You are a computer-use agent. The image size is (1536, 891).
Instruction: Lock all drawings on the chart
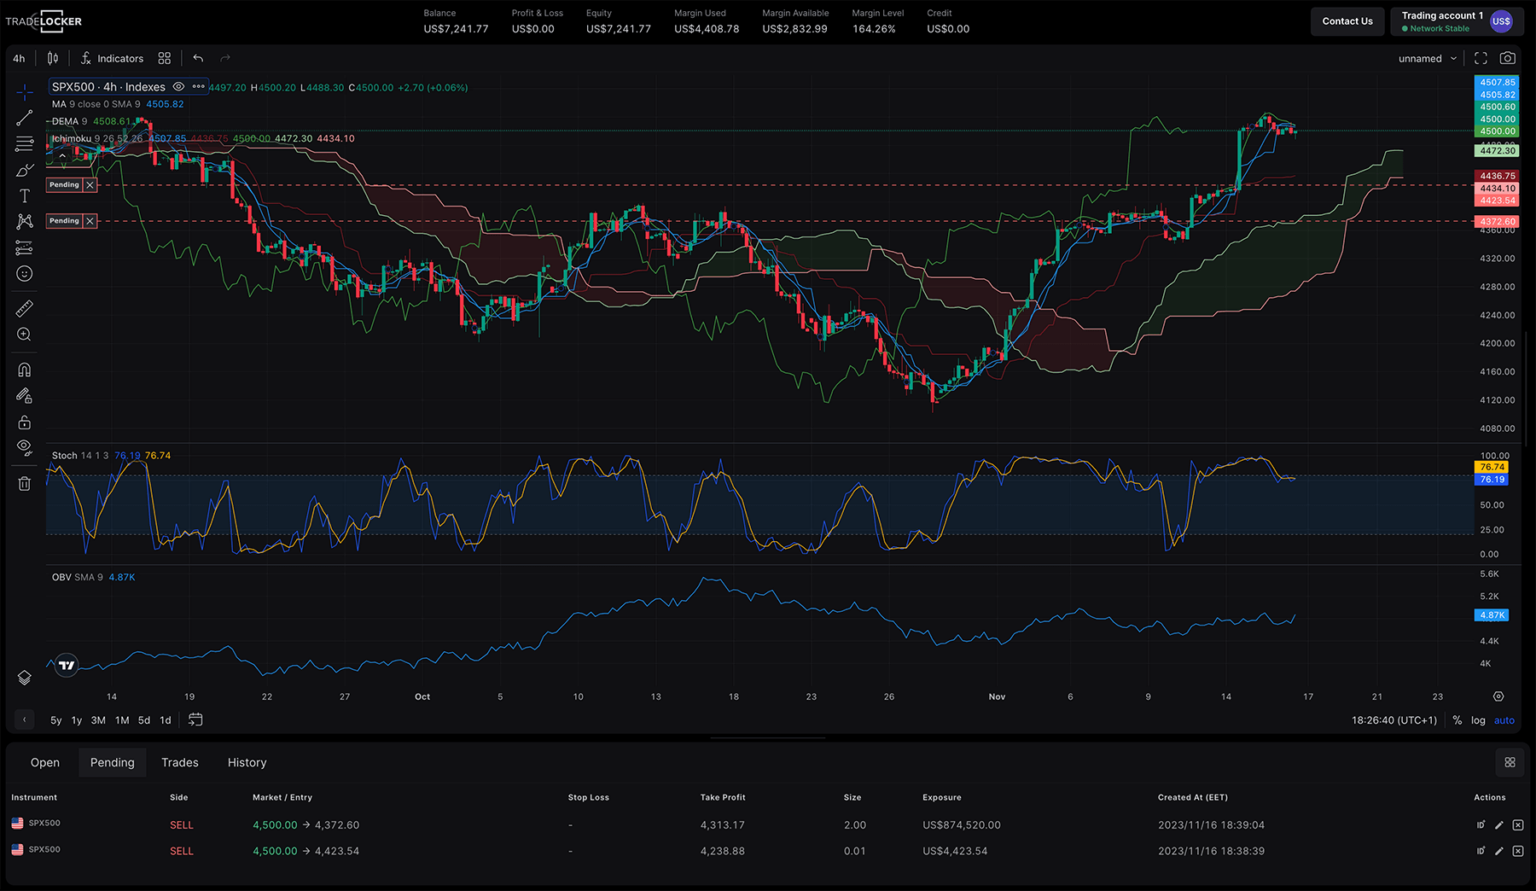24,422
